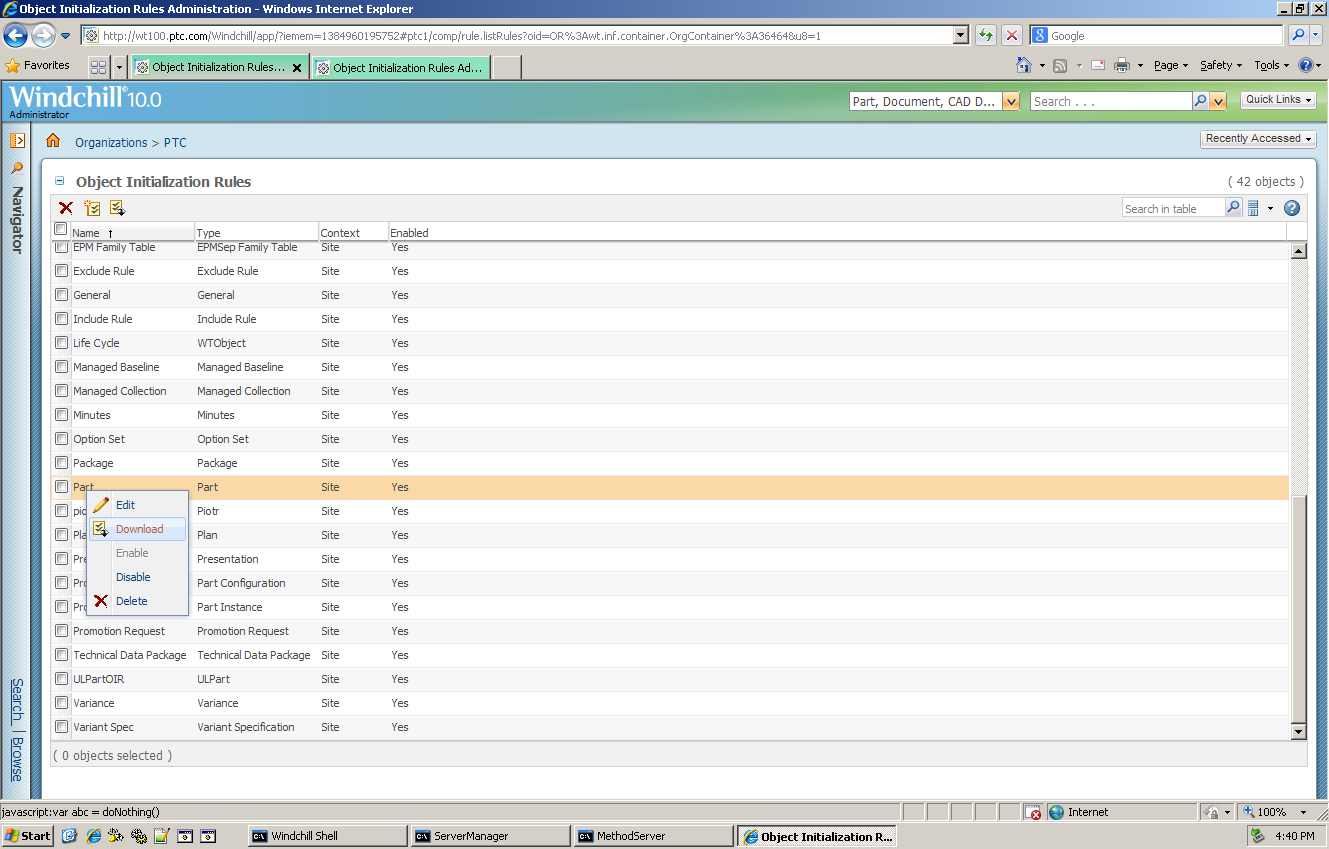Open the search type dropdown arrow beside Part, Document
Viewport: 1329px width, 849px height.
[x=1011, y=101]
